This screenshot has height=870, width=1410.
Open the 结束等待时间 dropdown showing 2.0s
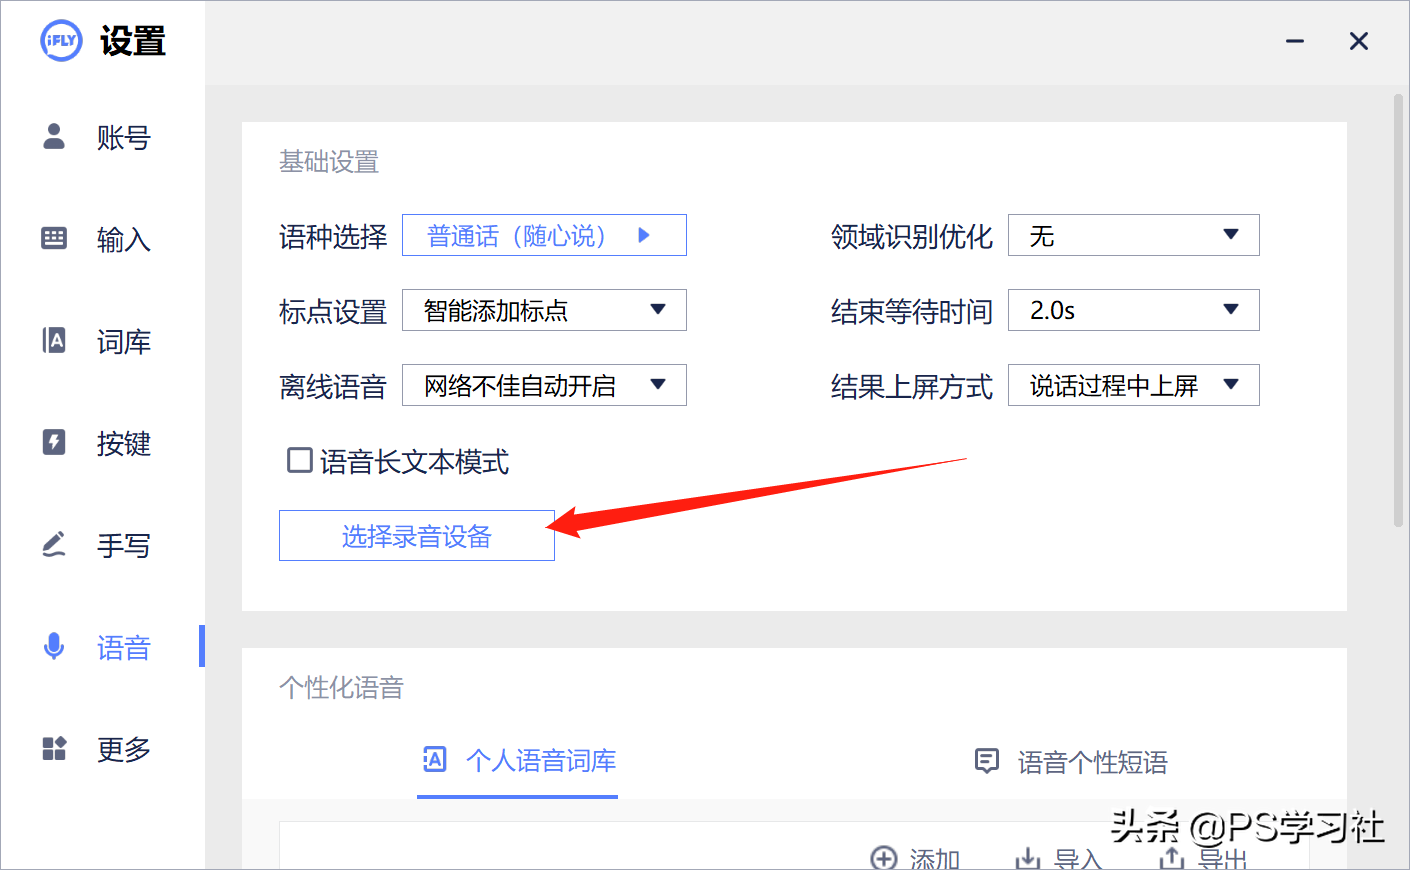pos(1133,310)
